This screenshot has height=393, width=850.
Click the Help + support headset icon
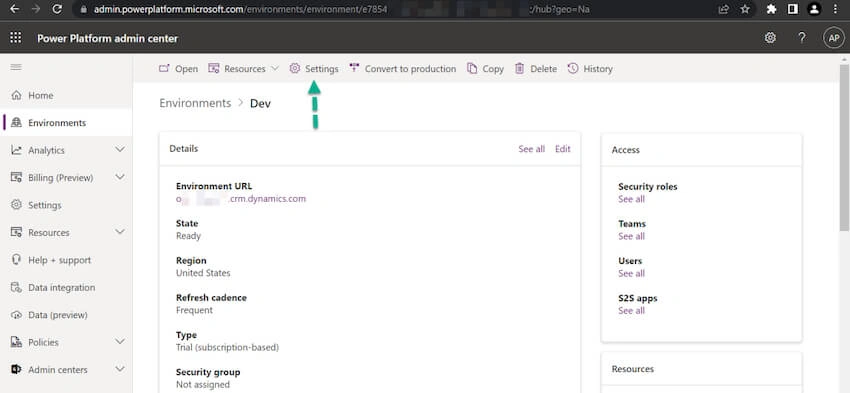click(x=16, y=260)
